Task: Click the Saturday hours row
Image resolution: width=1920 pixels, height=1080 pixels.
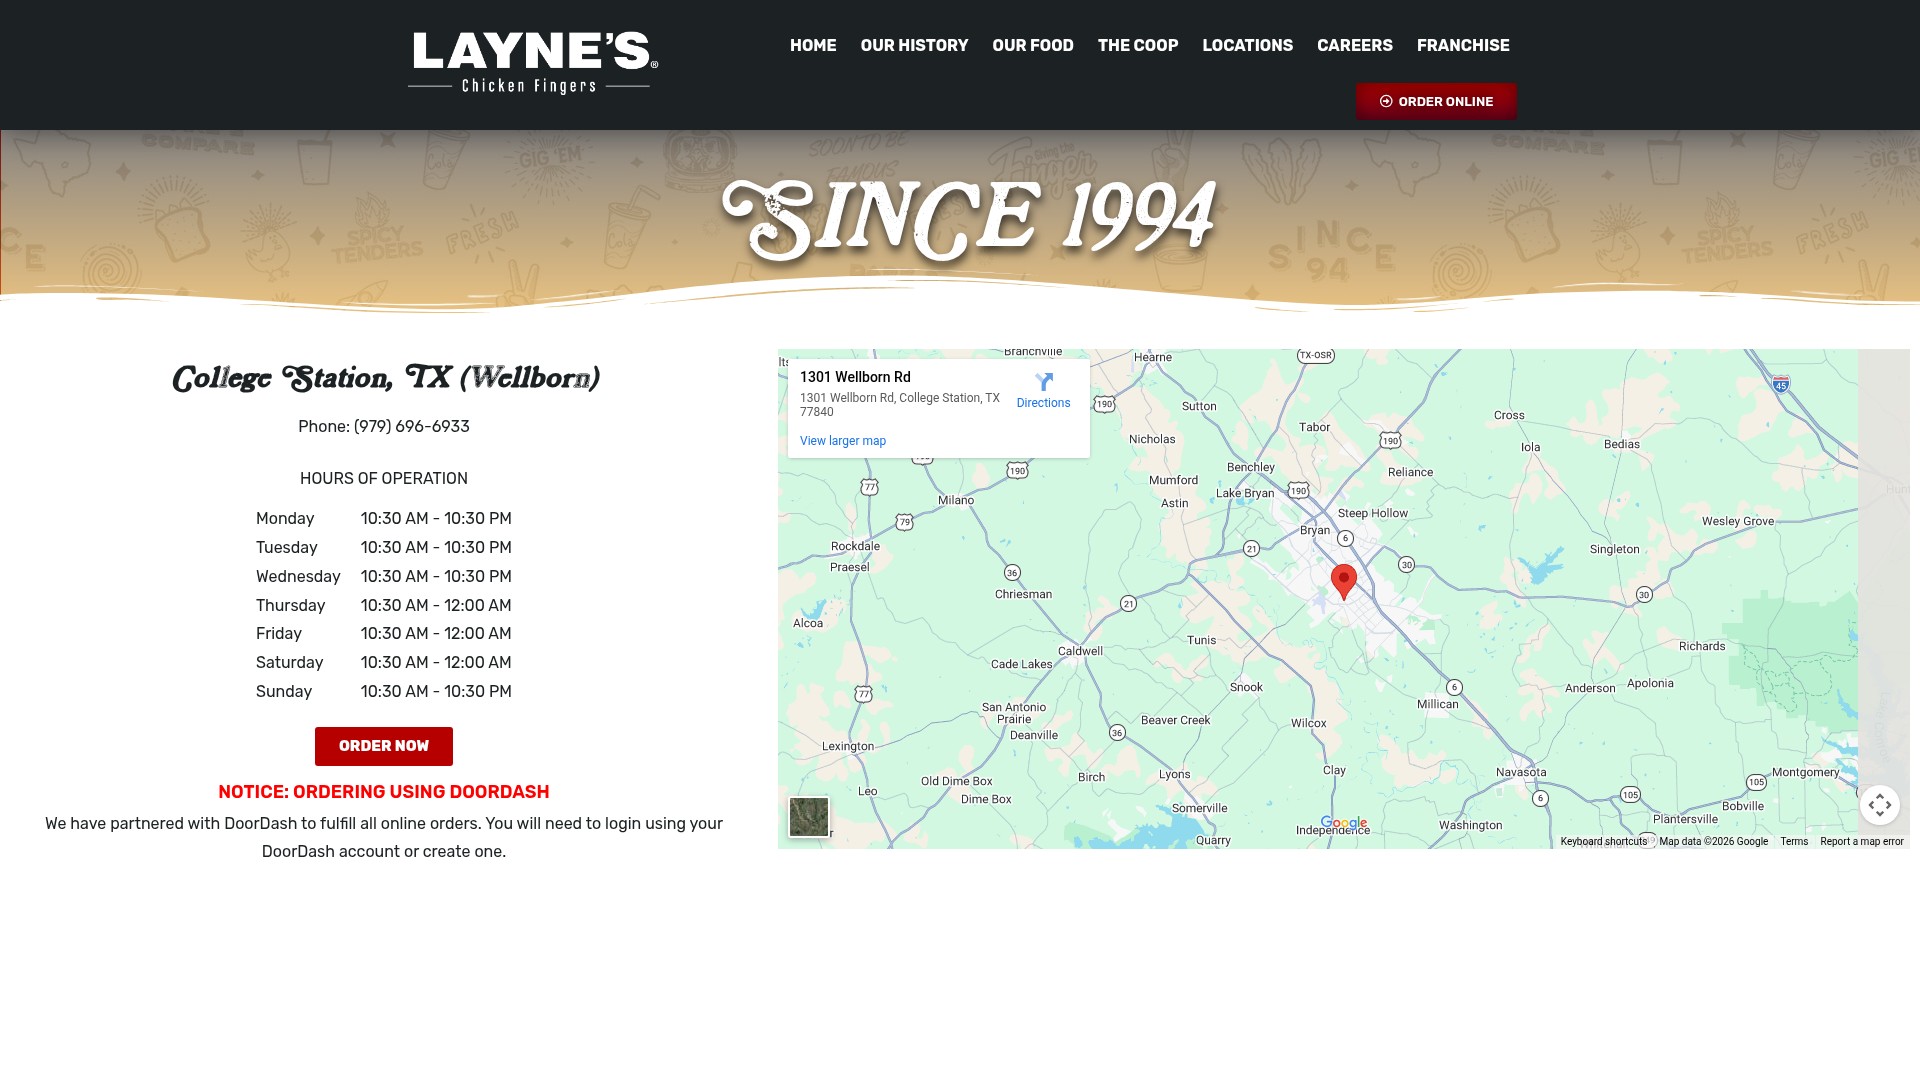Action: pyautogui.click(x=384, y=662)
